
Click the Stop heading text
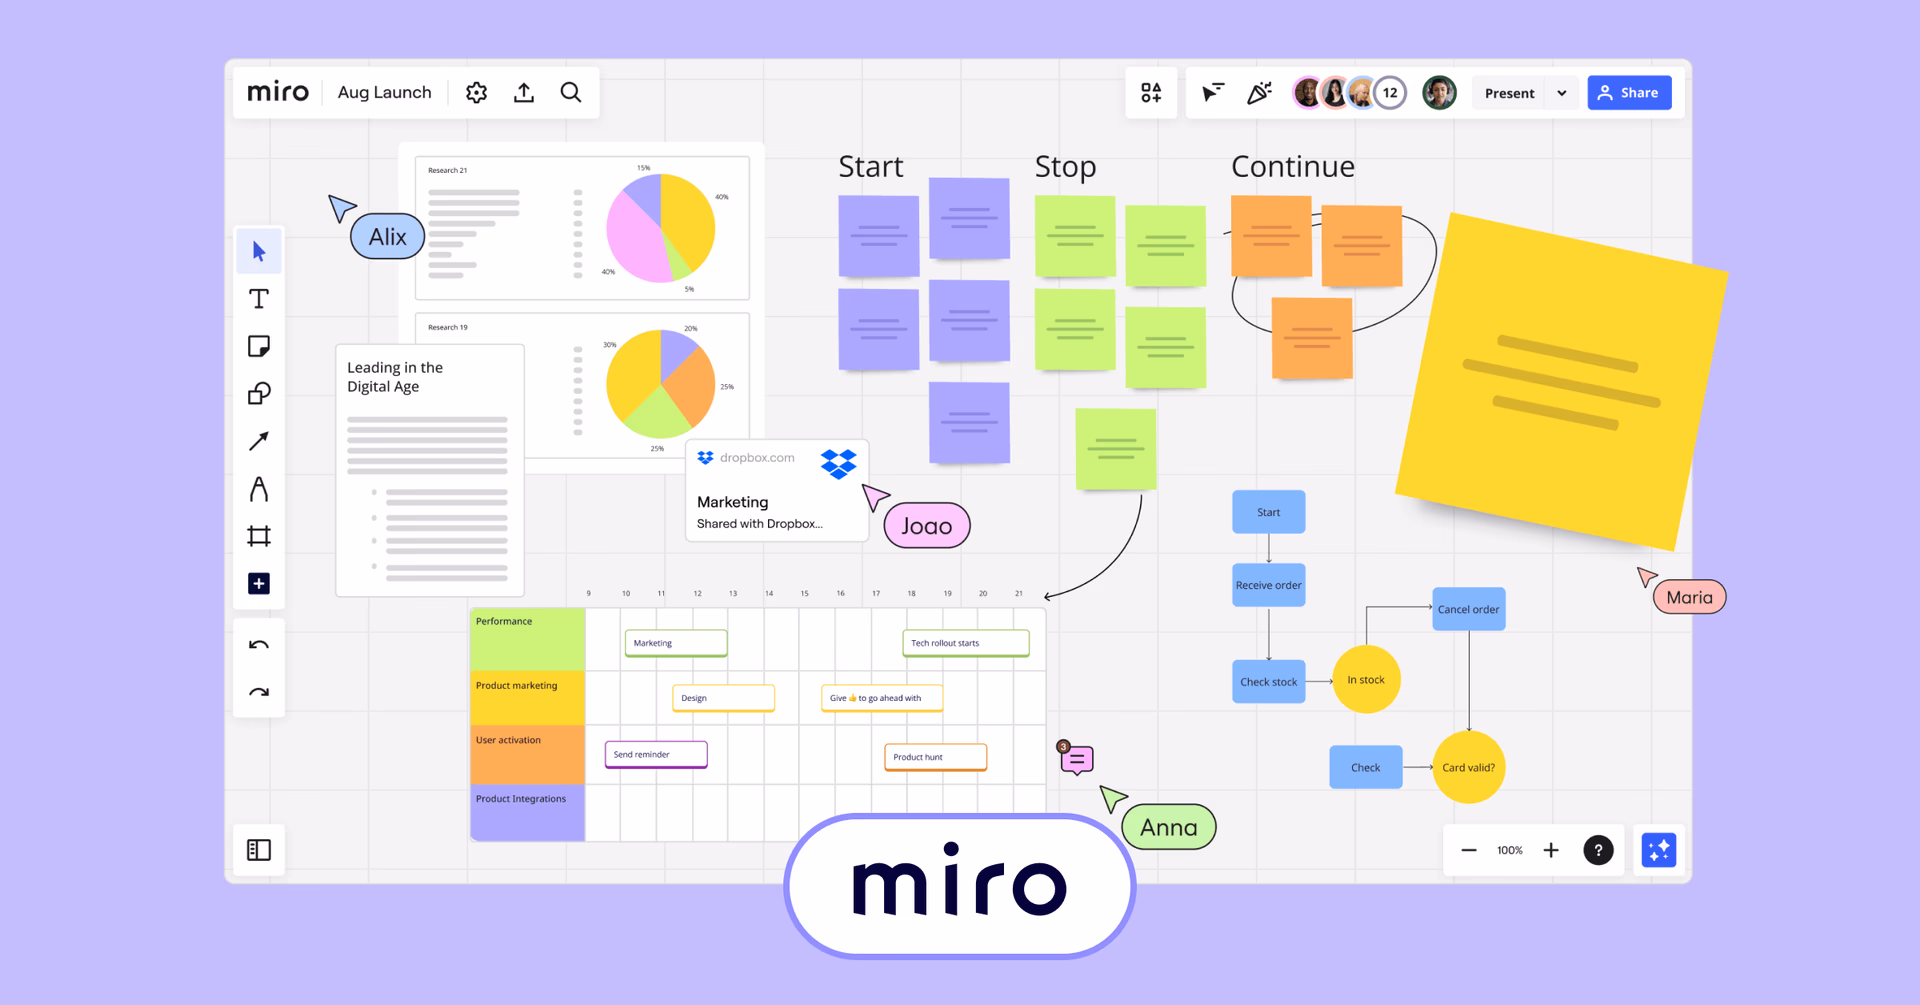(x=1065, y=166)
